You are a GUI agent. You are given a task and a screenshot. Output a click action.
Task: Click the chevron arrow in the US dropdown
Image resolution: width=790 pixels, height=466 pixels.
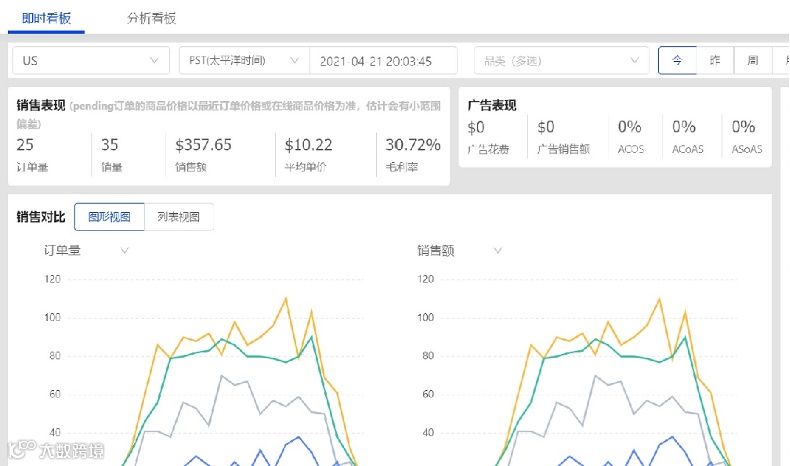154,60
